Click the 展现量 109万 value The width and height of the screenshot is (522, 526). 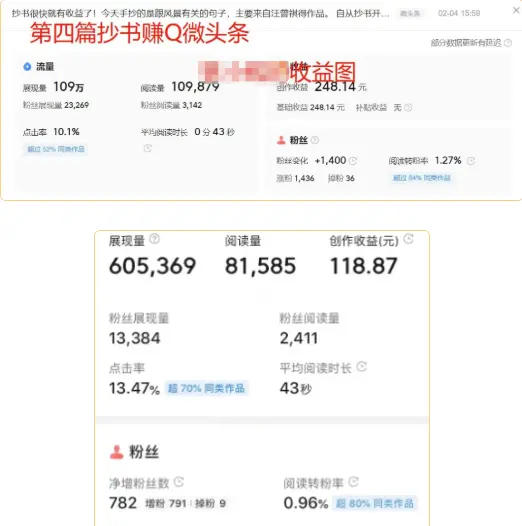pyautogui.click(x=69, y=87)
